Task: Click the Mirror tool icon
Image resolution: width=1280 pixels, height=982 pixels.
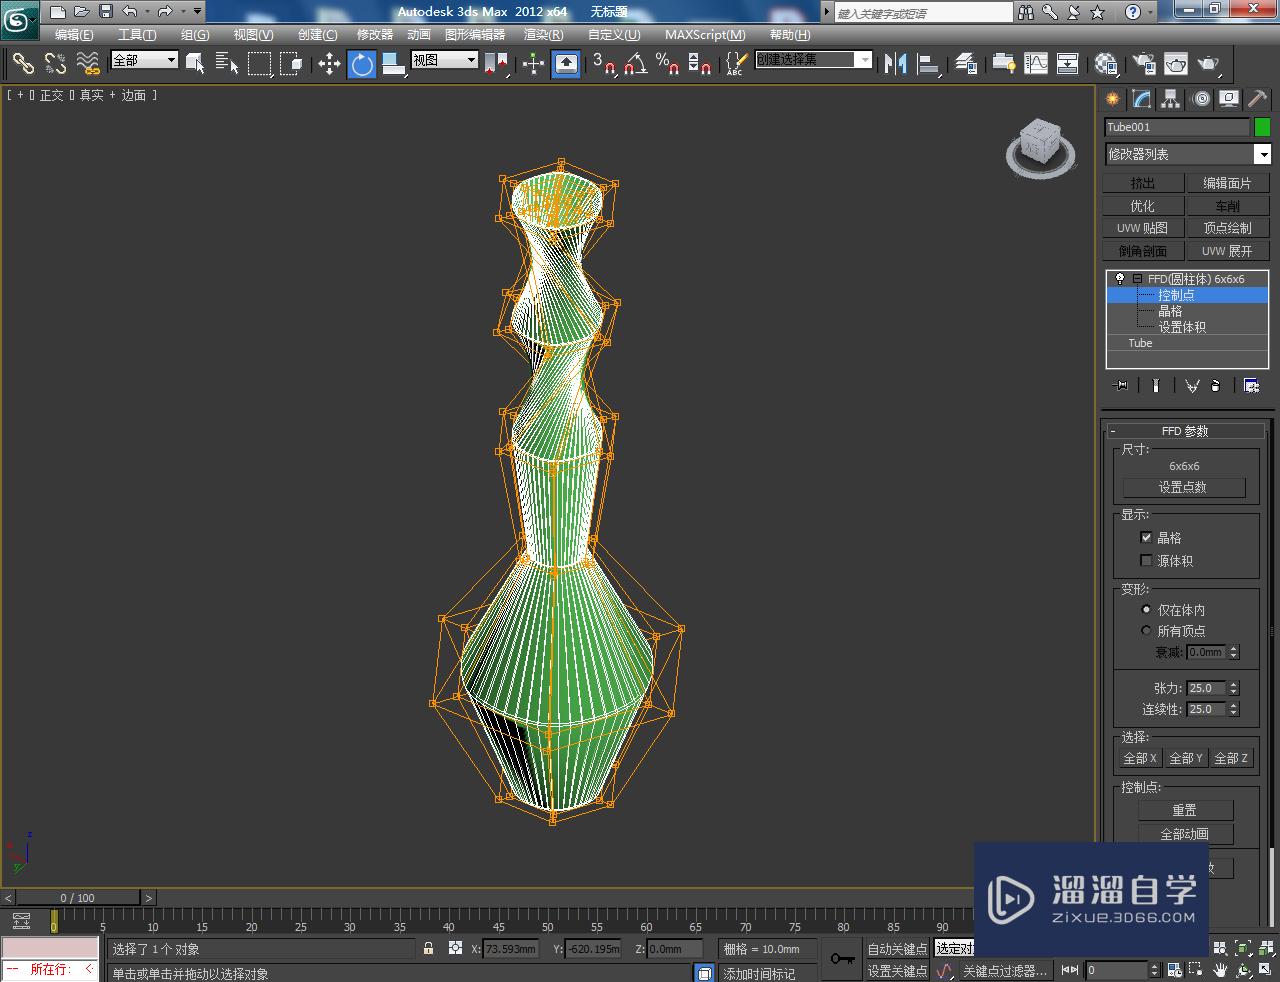Action: 895,64
